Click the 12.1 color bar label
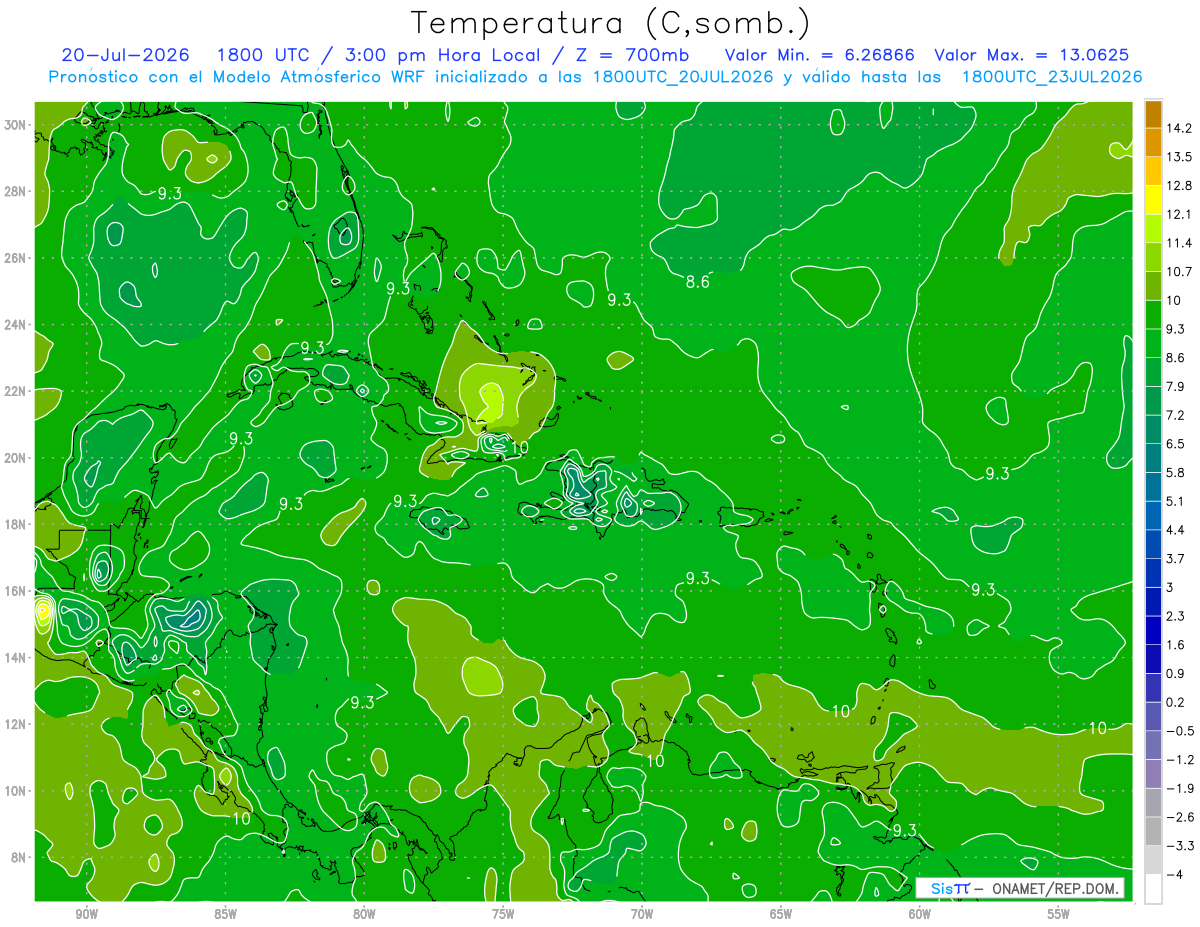 (1180, 214)
